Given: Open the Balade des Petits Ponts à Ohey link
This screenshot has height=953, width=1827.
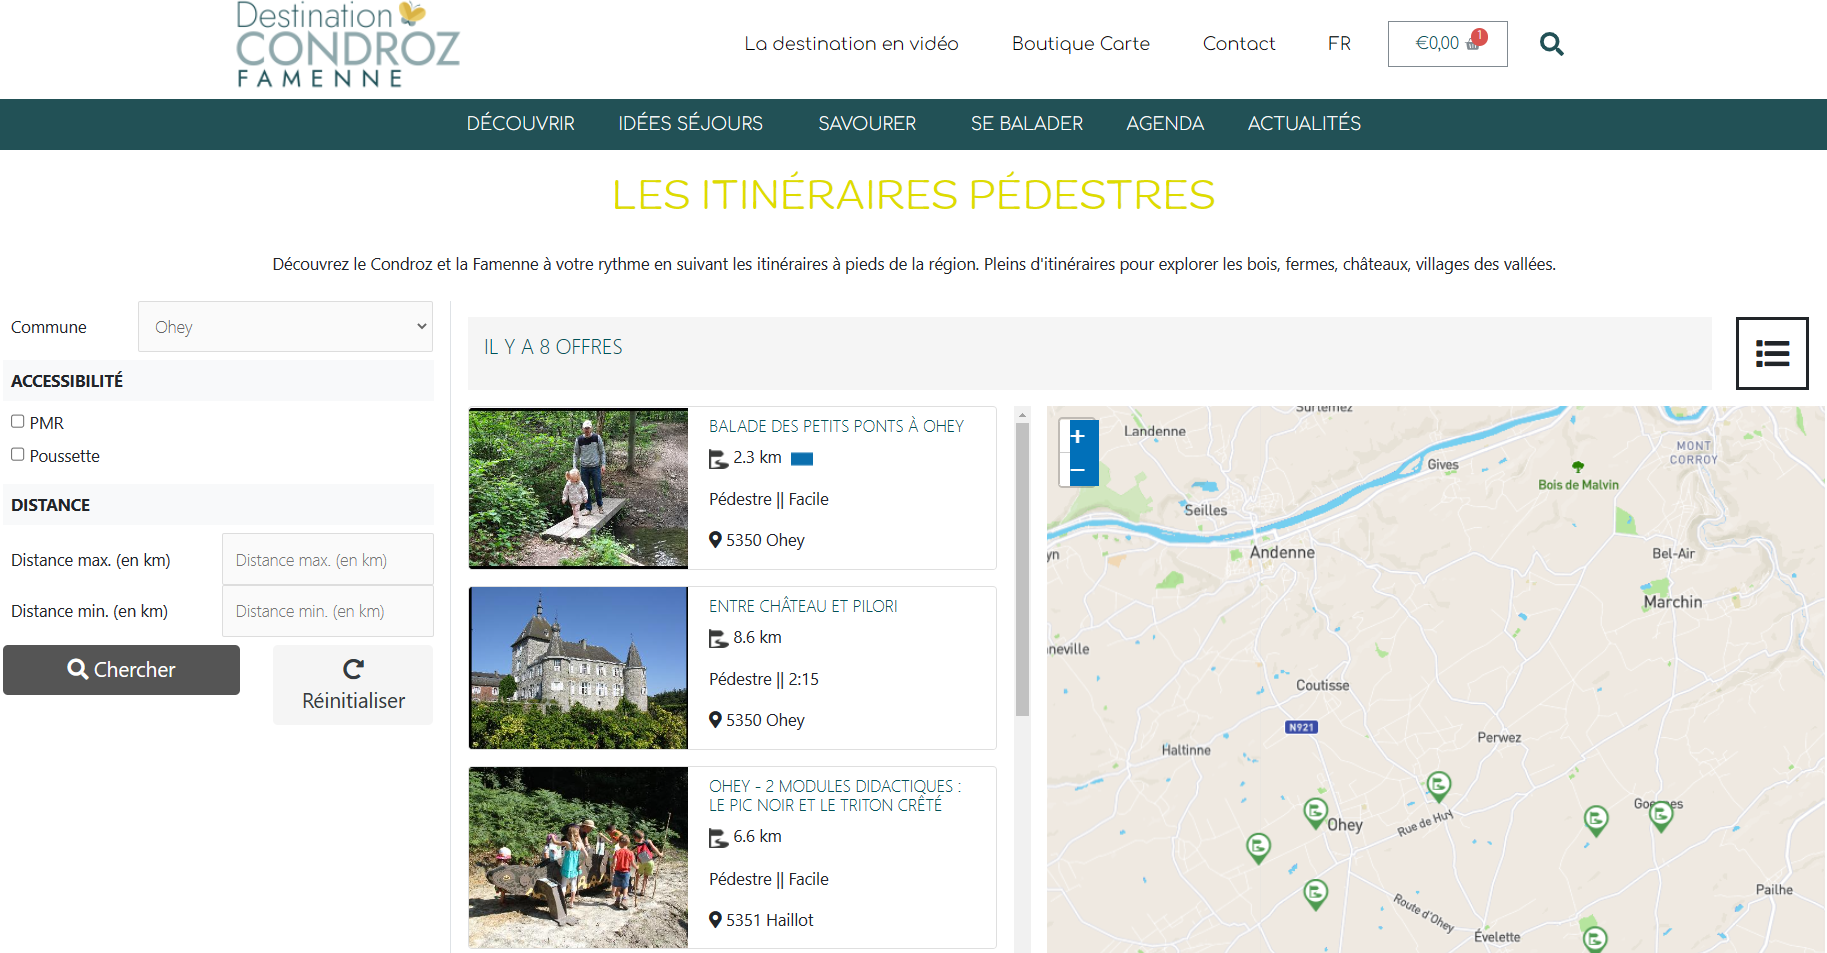Looking at the screenshot, I should [836, 426].
